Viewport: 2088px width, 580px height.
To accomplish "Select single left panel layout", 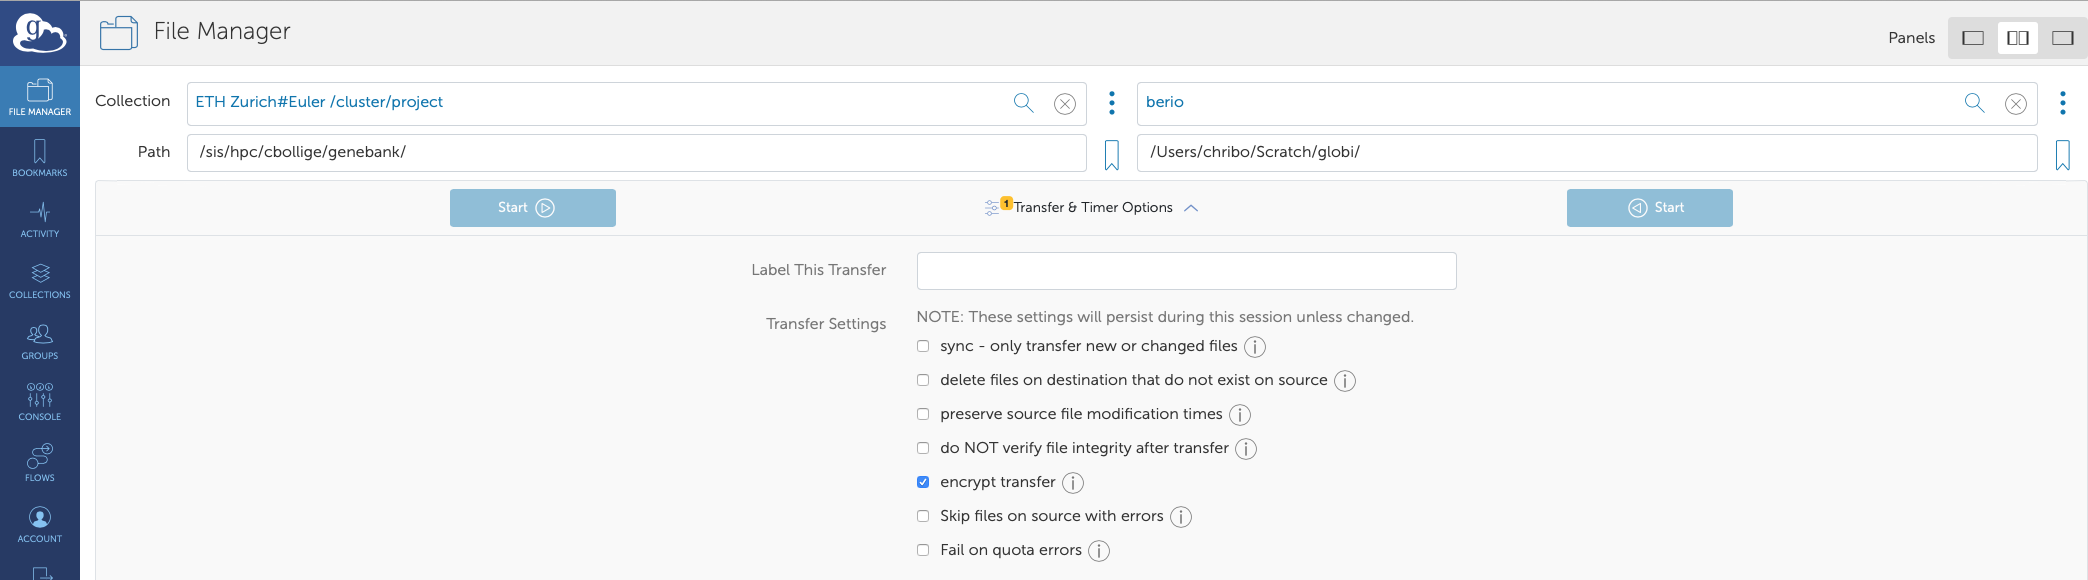I will click(x=1972, y=38).
